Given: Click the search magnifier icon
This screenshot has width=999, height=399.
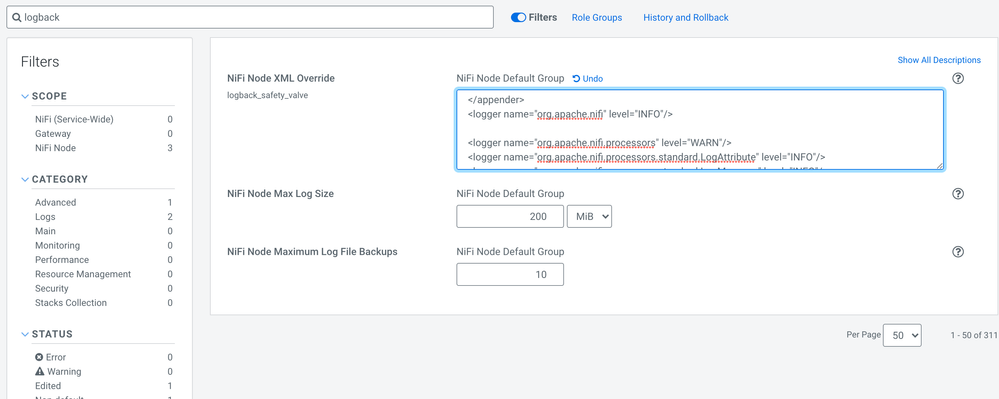Looking at the screenshot, I should point(16,18).
